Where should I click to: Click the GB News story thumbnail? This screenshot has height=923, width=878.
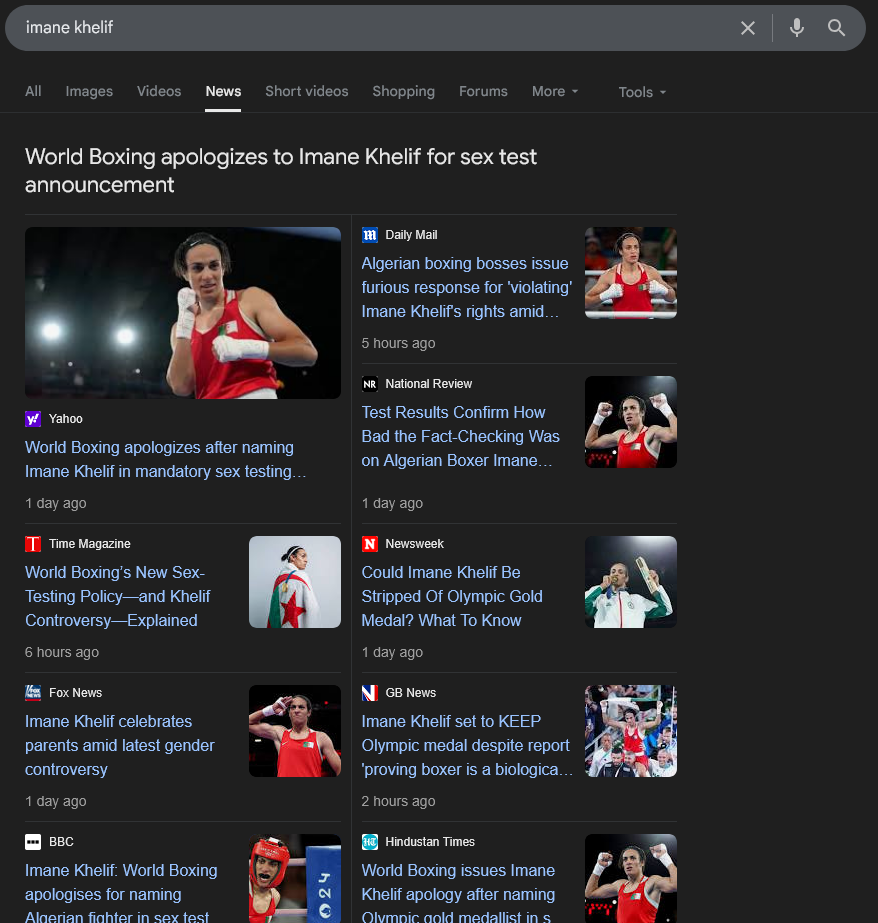(631, 731)
